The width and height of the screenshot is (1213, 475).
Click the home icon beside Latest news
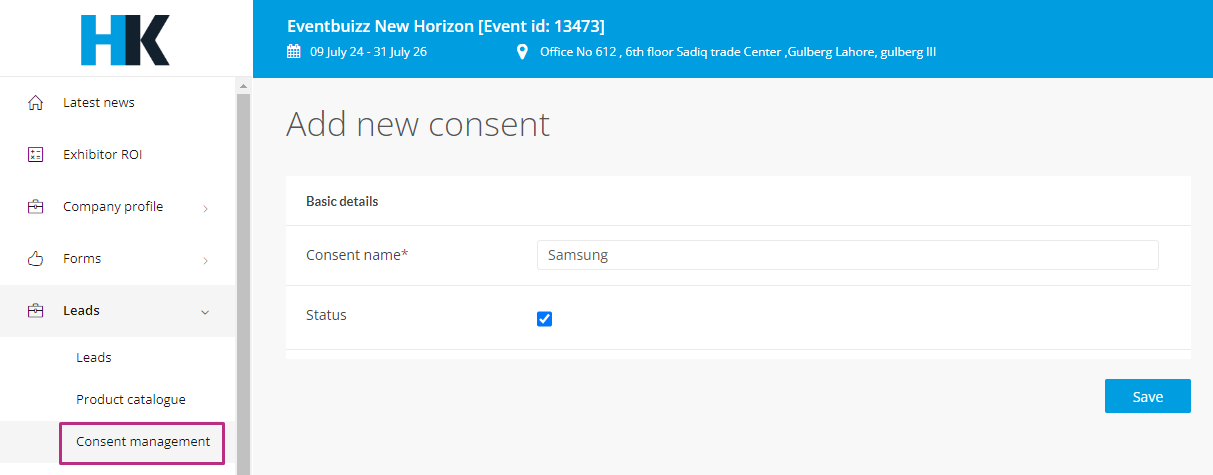pyautogui.click(x=36, y=103)
